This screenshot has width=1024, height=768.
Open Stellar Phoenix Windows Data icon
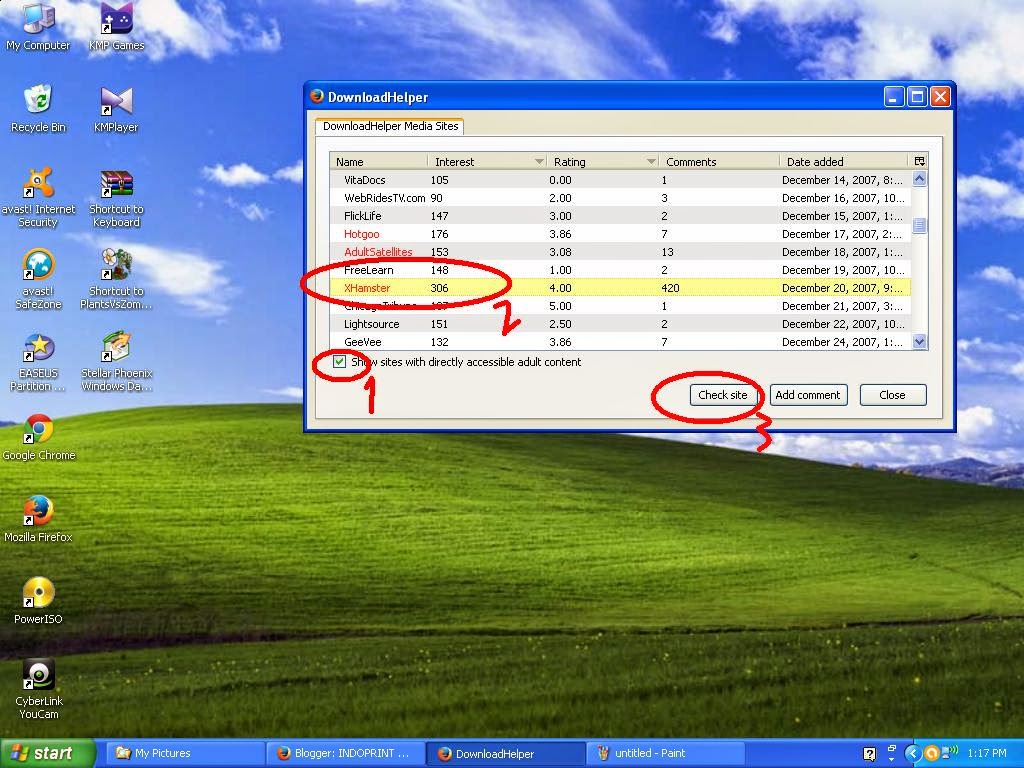pyautogui.click(x=116, y=362)
